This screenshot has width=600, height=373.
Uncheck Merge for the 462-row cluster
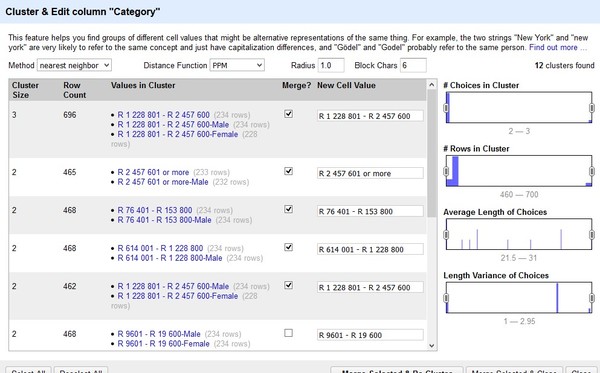[x=289, y=285]
